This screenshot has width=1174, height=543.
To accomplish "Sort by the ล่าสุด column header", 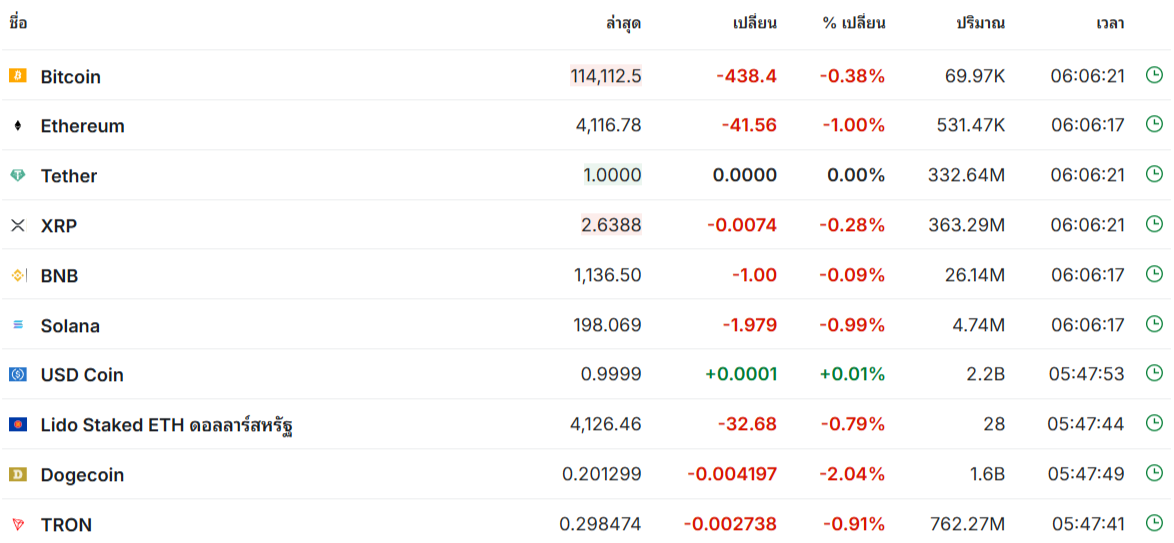I will [x=623, y=23].
